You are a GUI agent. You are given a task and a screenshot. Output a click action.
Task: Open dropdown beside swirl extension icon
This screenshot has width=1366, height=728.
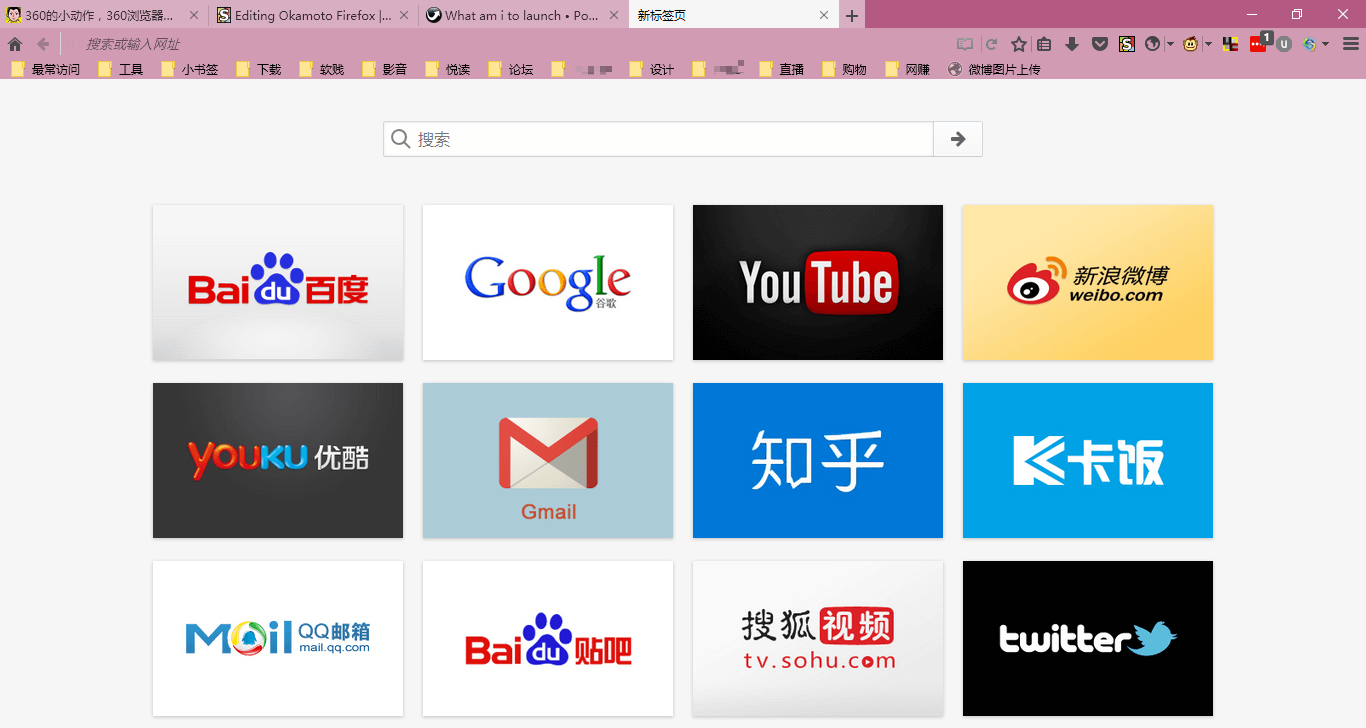point(1326,44)
